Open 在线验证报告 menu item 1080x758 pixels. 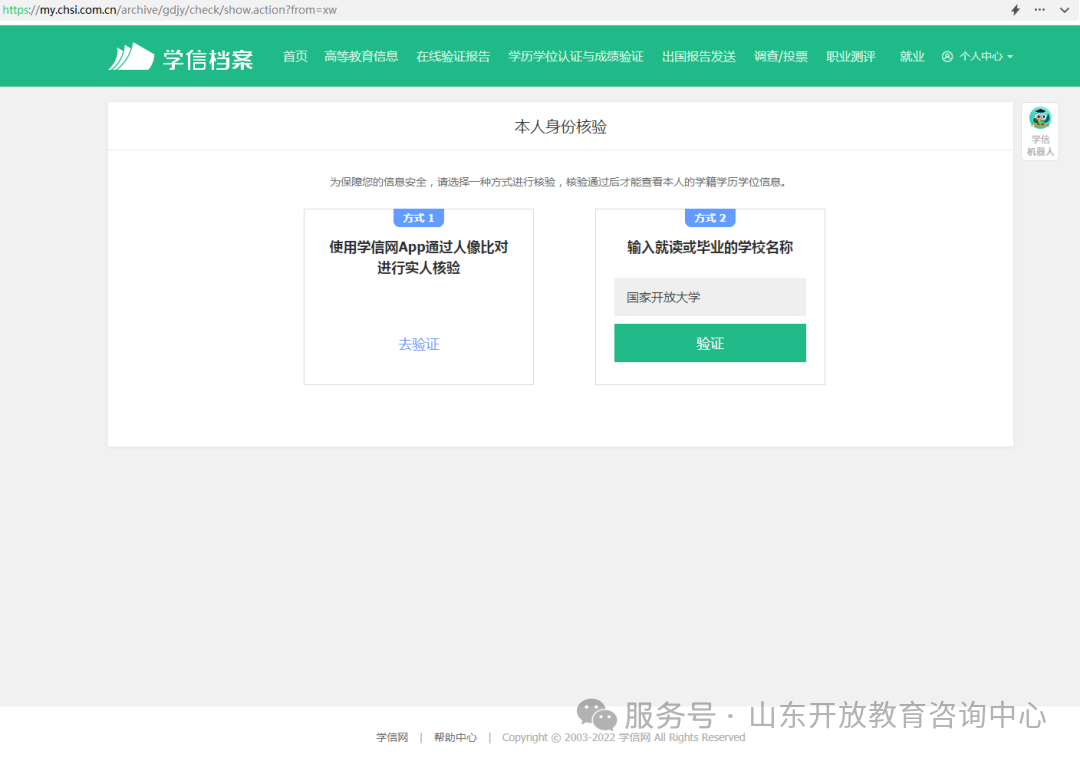point(453,56)
